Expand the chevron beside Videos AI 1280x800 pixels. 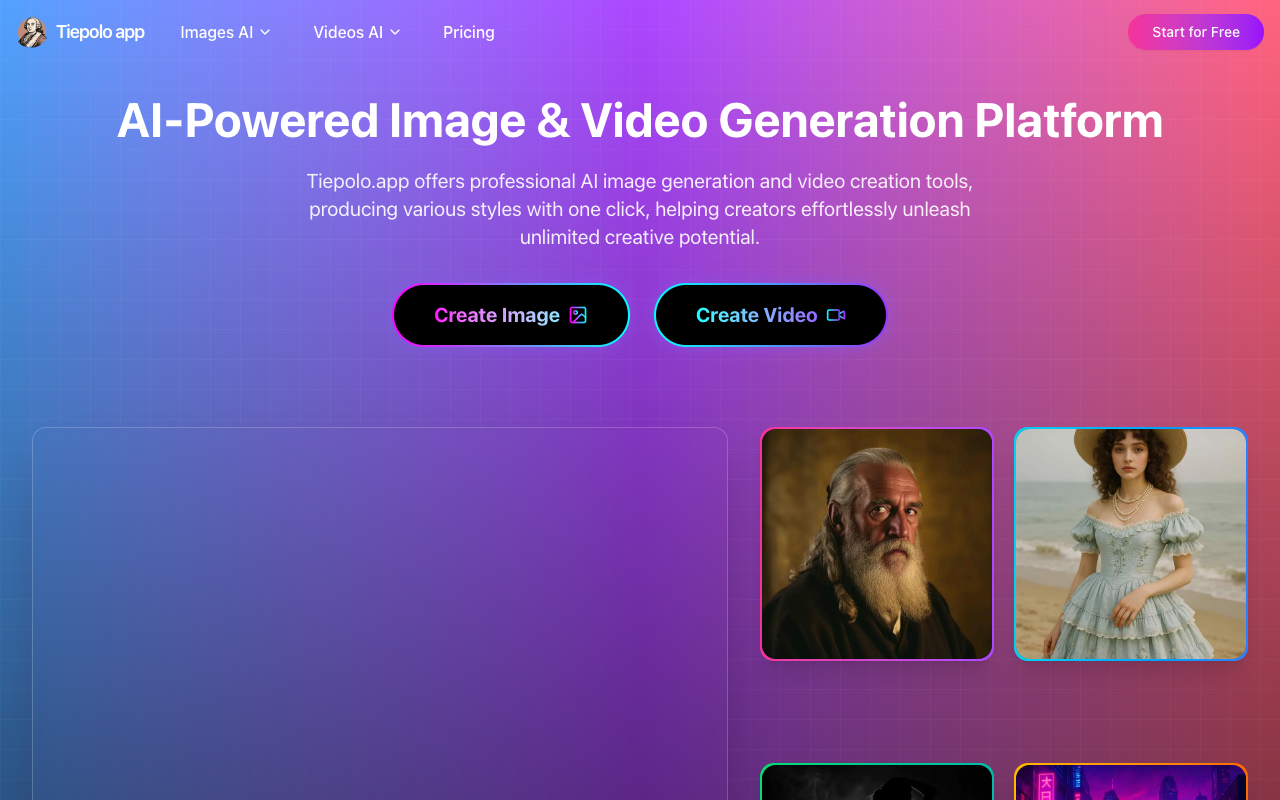[396, 32]
